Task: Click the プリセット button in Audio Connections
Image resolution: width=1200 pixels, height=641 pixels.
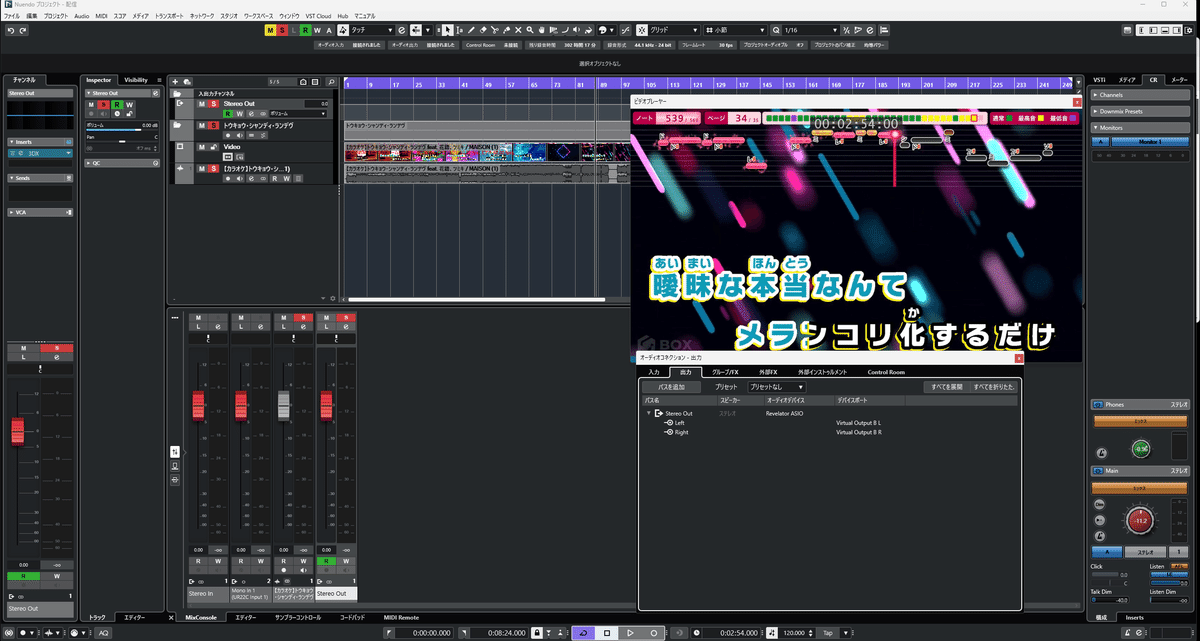Action: pyautogui.click(x=726, y=386)
